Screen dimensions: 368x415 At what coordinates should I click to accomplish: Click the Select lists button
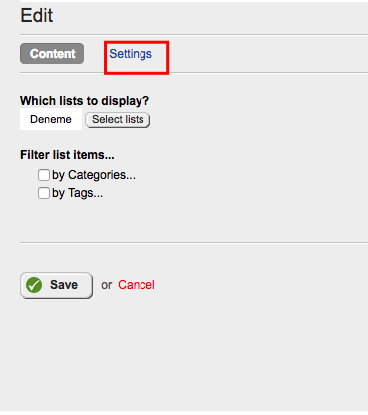pyautogui.click(x=118, y=120)
